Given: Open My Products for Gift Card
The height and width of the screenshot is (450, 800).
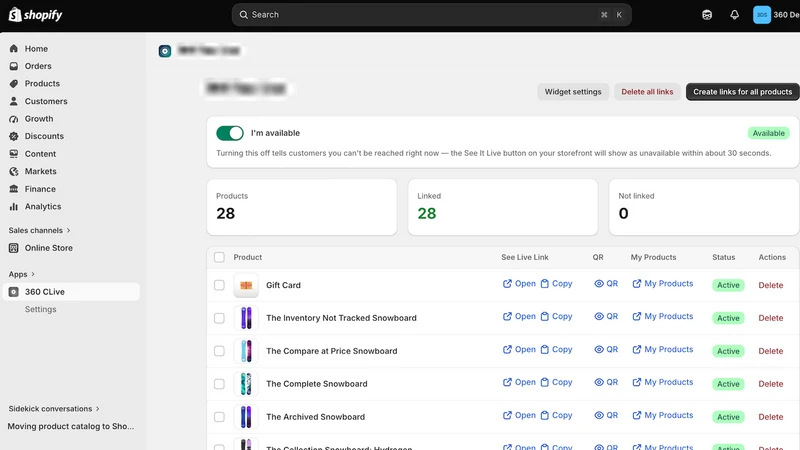Looking at the screenshot, I should tap(663, 284).
